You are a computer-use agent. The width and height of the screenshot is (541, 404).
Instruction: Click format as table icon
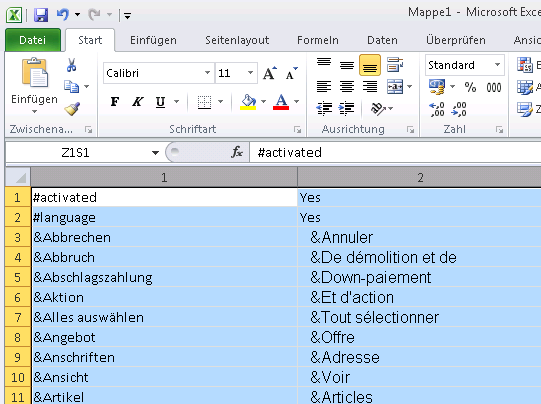tap(524, 87)
